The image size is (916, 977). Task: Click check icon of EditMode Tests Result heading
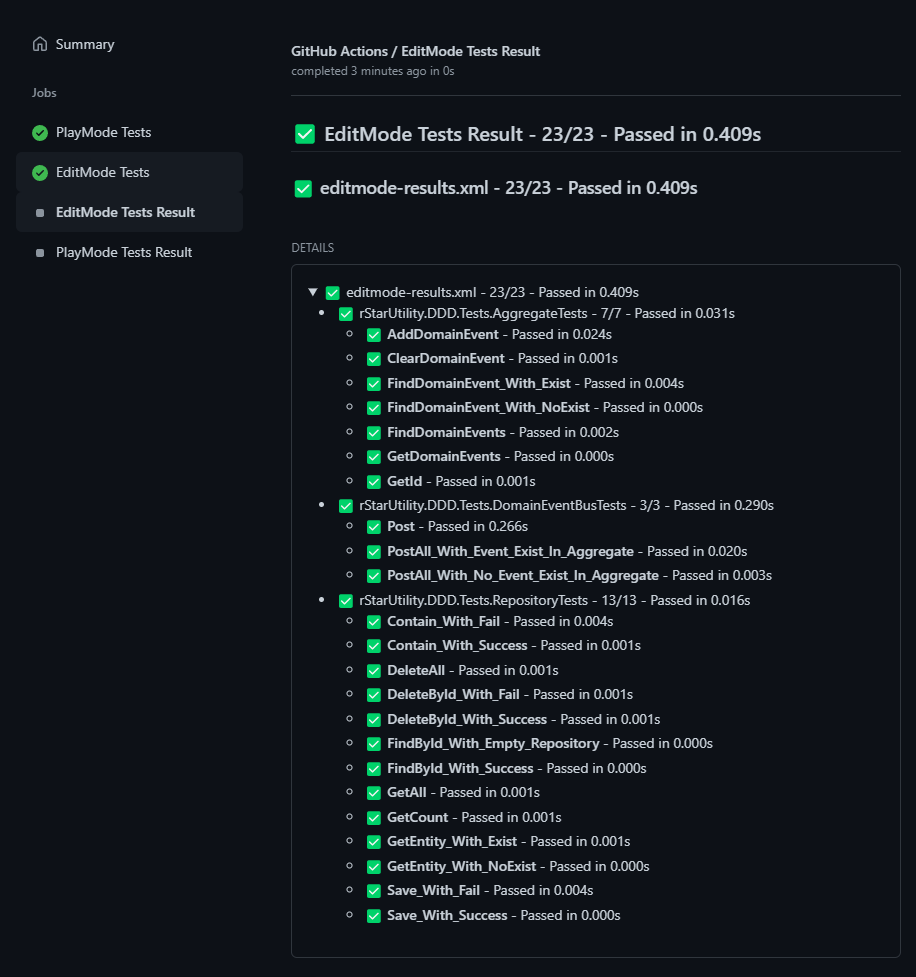[305, 134]
